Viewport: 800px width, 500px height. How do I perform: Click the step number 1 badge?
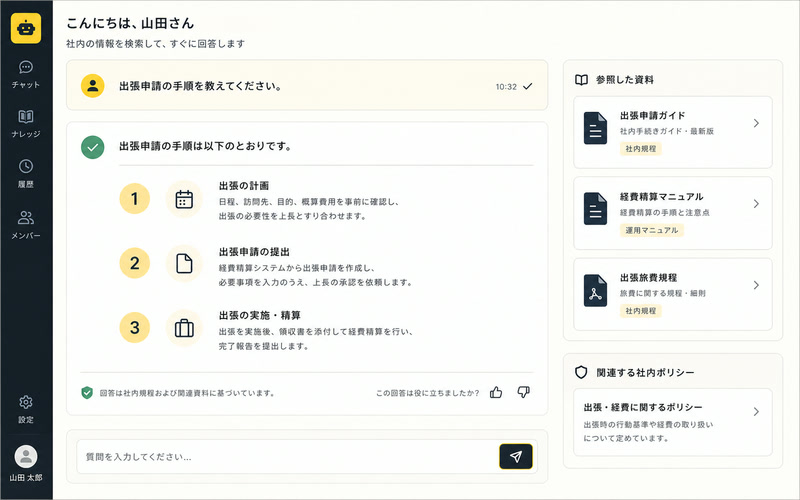[x=135, y=198]
